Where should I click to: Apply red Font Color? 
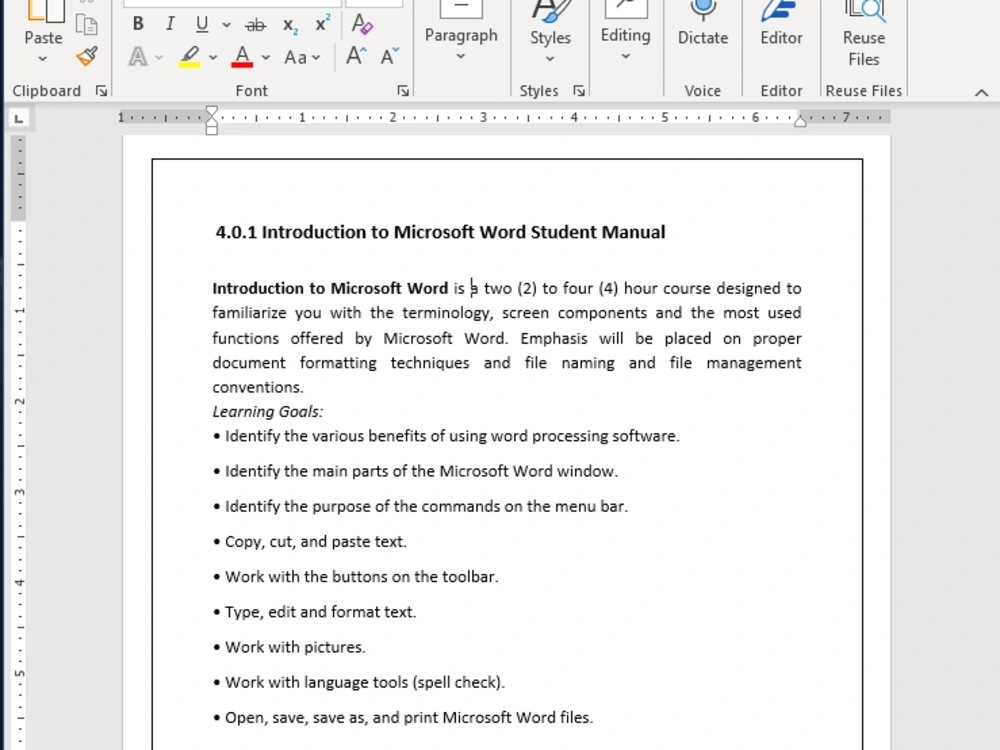[x=242, y=57]
